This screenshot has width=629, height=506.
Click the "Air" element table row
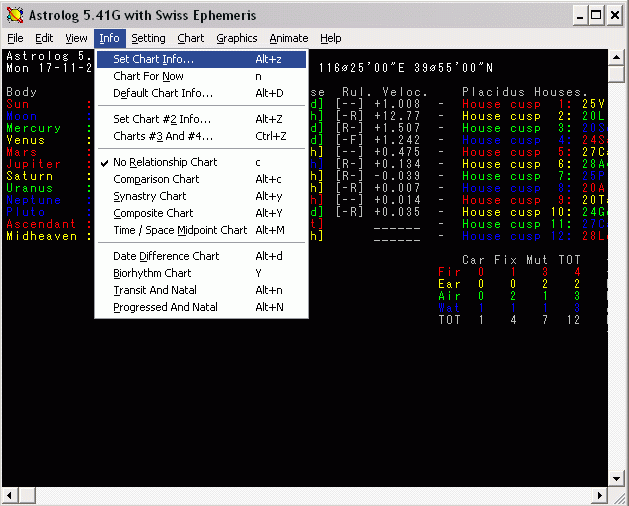coord(509,296)
